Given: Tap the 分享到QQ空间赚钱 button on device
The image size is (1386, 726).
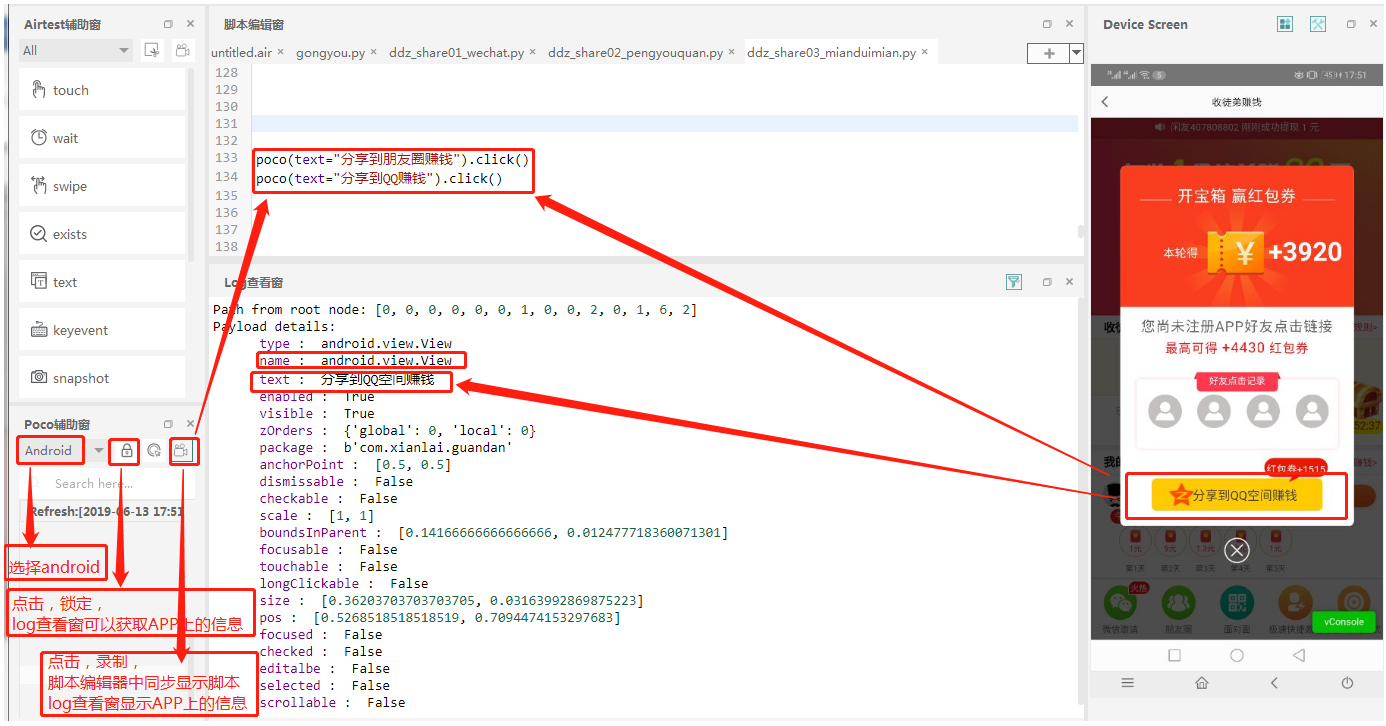Looking at the screenshot, I should [x=1237, y=495].
